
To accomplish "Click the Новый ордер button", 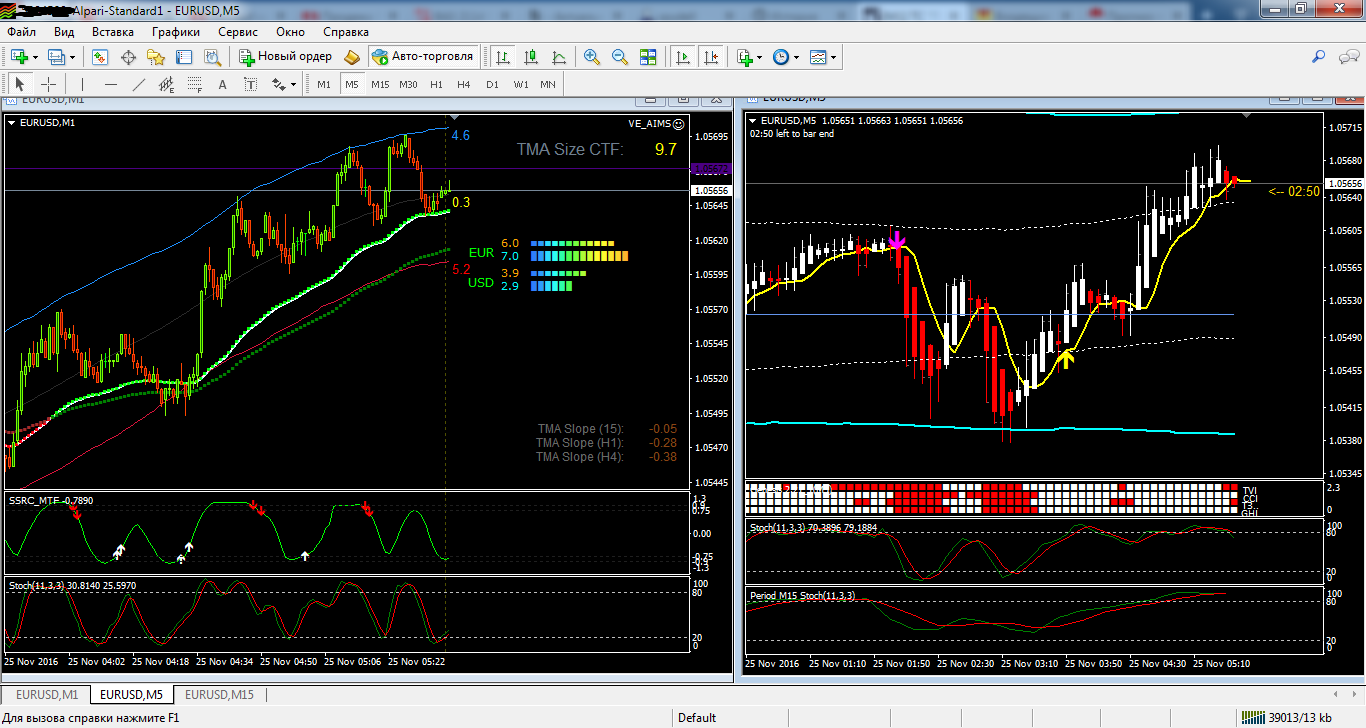I will [x=285, y=57].
